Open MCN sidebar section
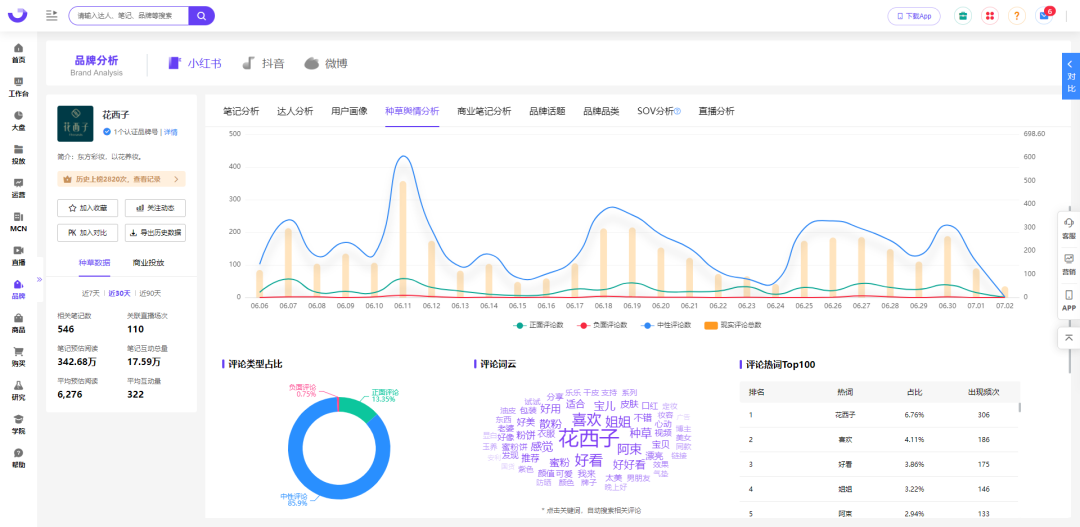Screen dimensions: 1080x527 point(19,222)
